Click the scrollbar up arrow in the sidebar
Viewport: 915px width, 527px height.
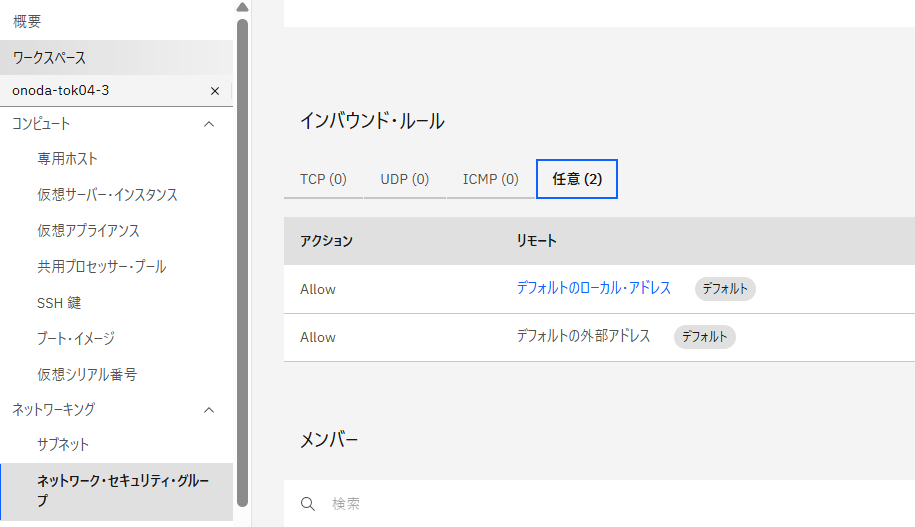click(243, 7)
